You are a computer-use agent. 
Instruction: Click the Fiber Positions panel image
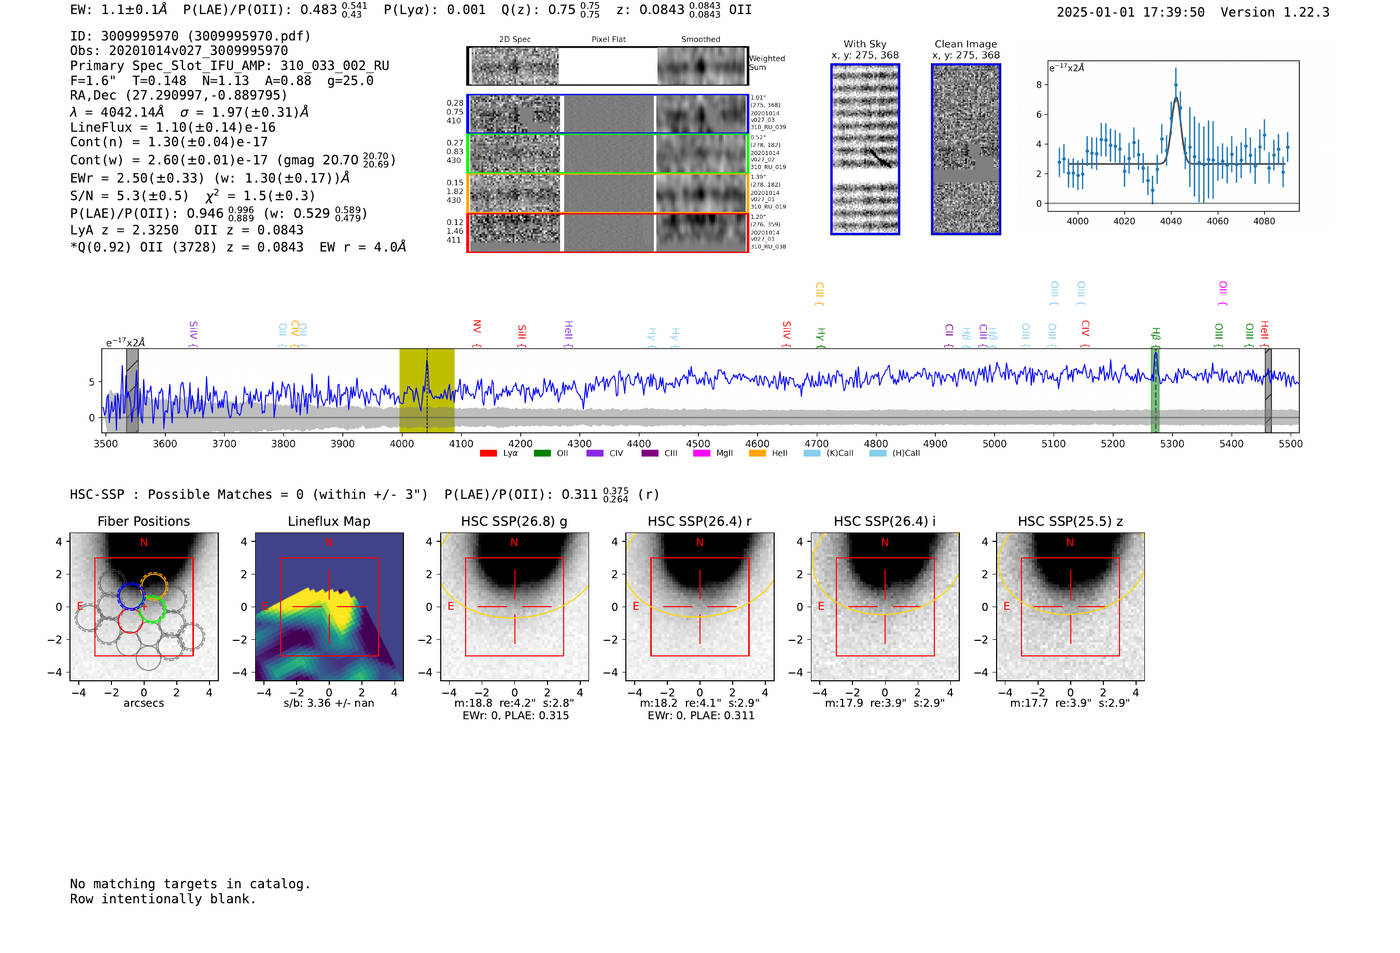(x=144, y=607)
